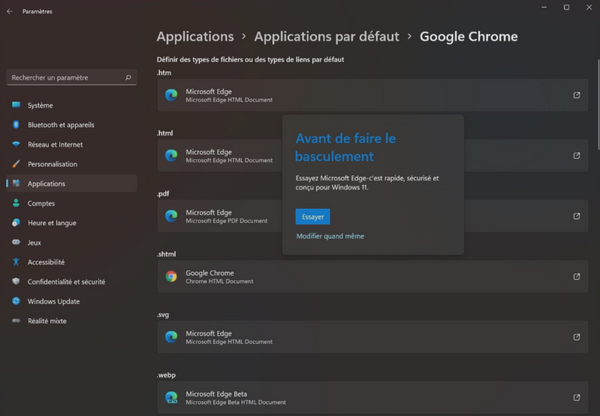Image resolution: width=600 pixels, height=416 pixels.
Task: Open Windows Update page
Action: [54, 301]
